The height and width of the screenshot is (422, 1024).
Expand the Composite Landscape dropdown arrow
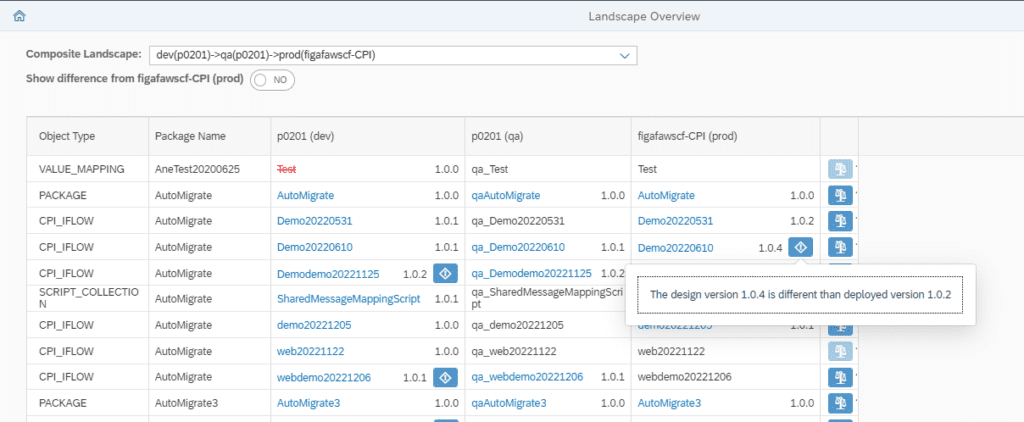pos(624,56)
